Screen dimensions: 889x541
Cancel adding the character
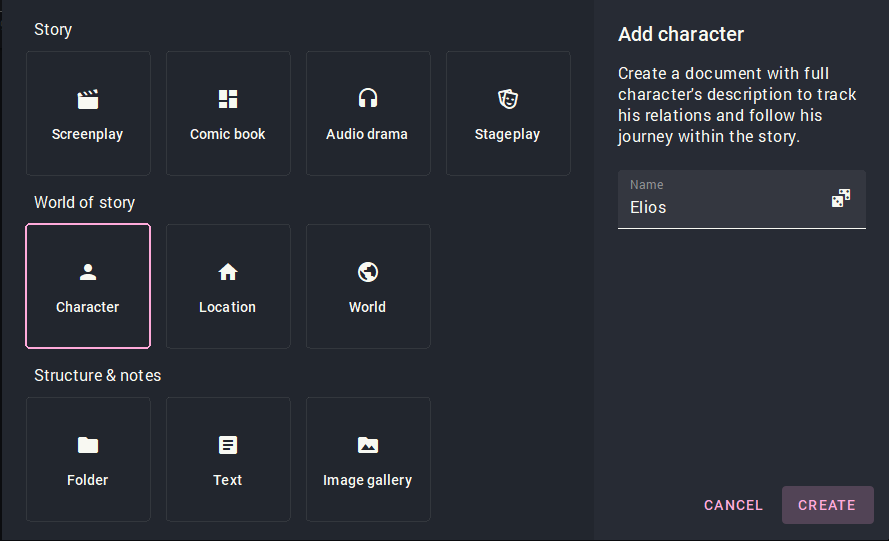733,505
